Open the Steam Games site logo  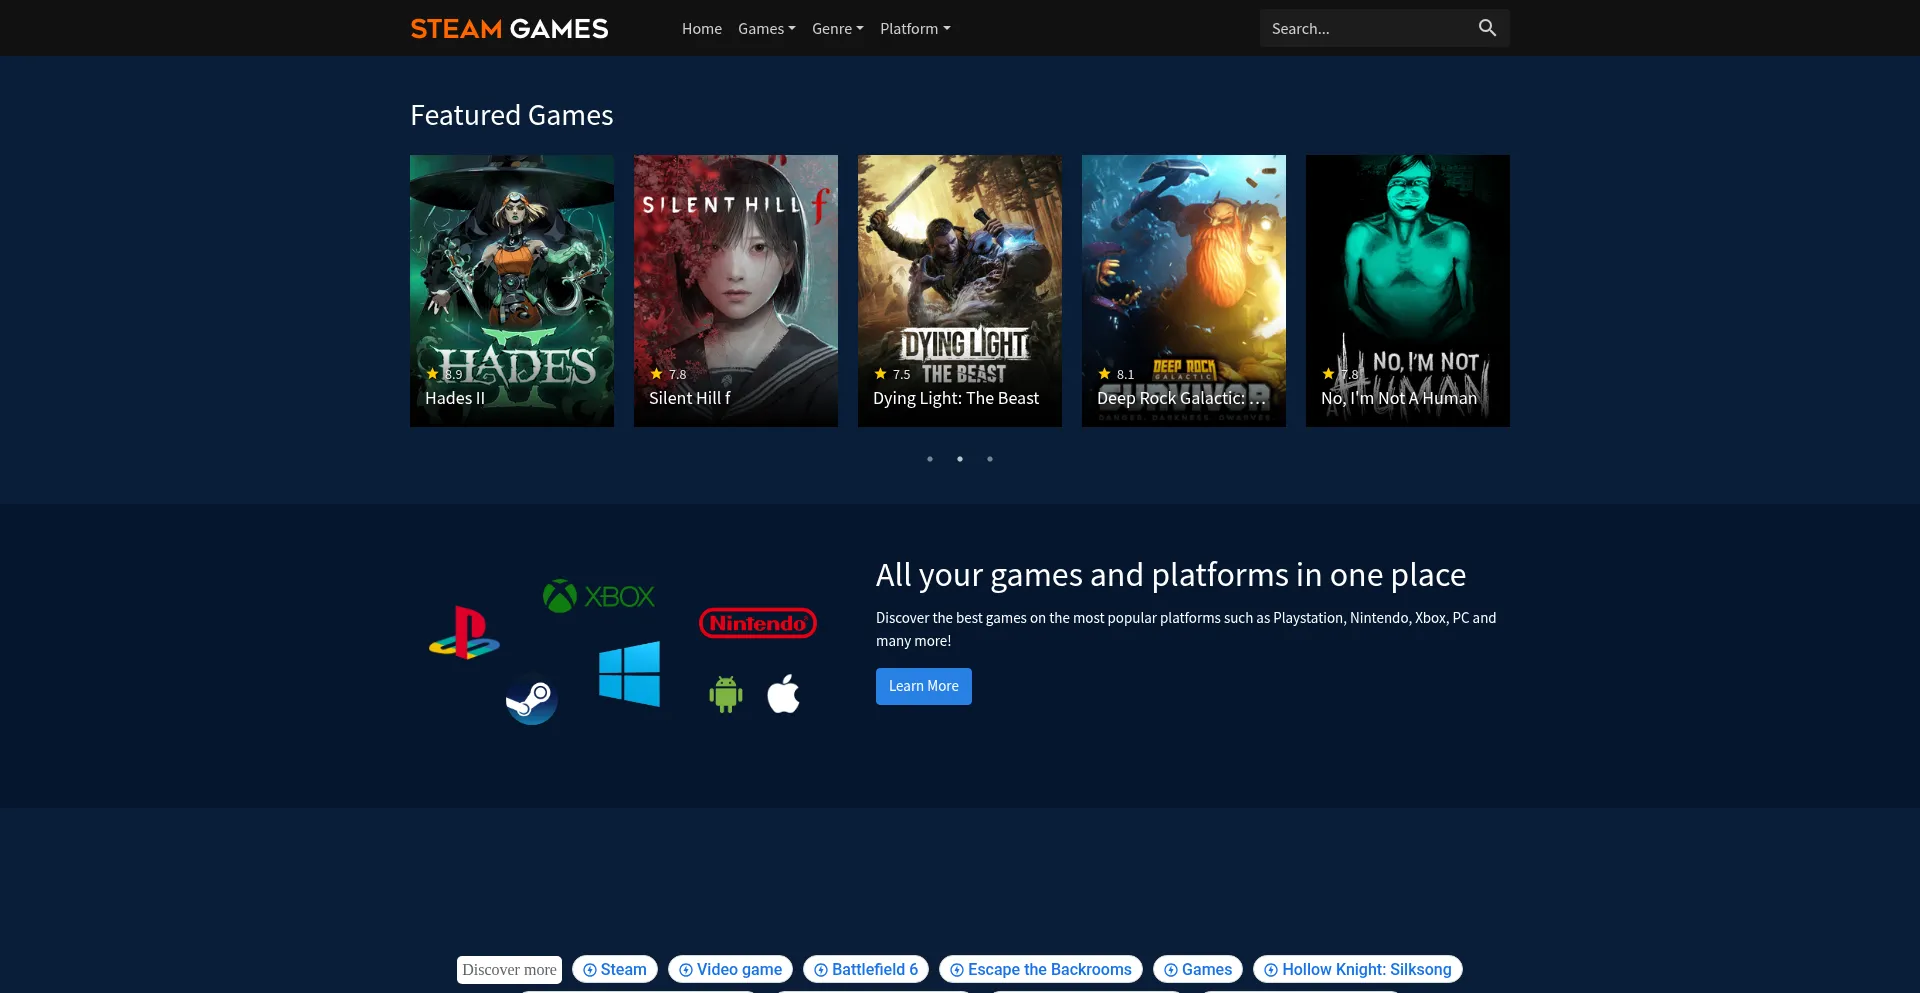509,29
